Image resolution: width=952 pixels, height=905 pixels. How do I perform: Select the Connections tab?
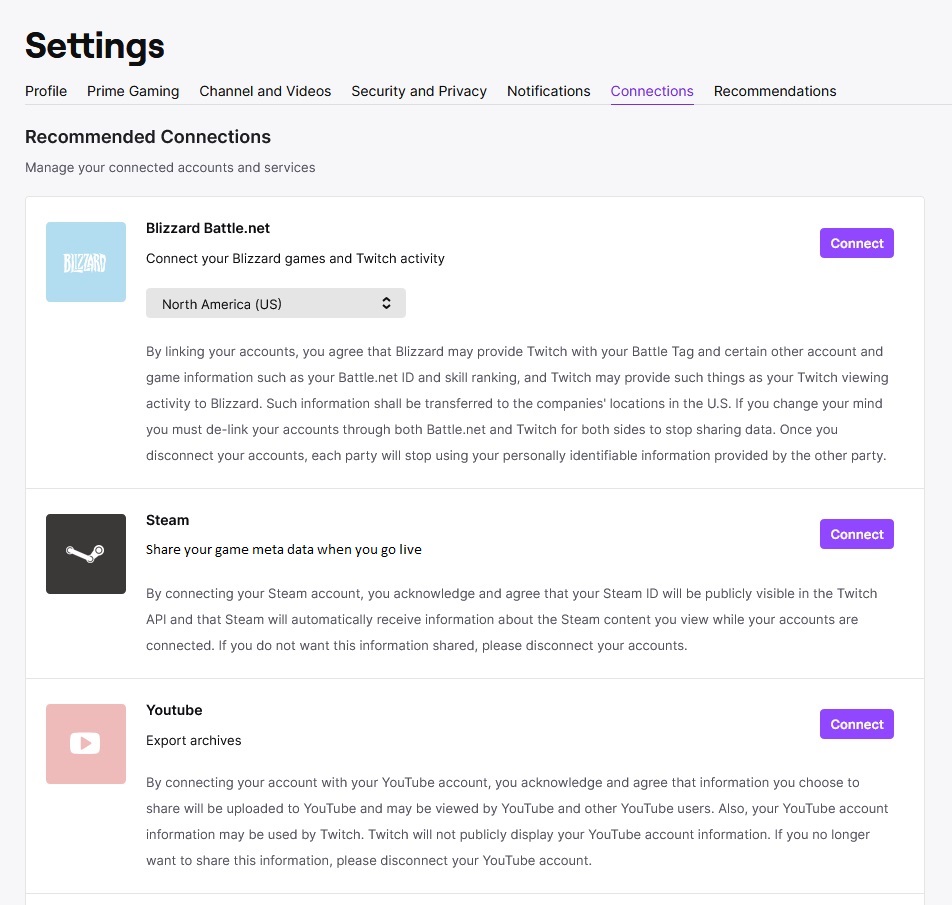coord(652,91)
